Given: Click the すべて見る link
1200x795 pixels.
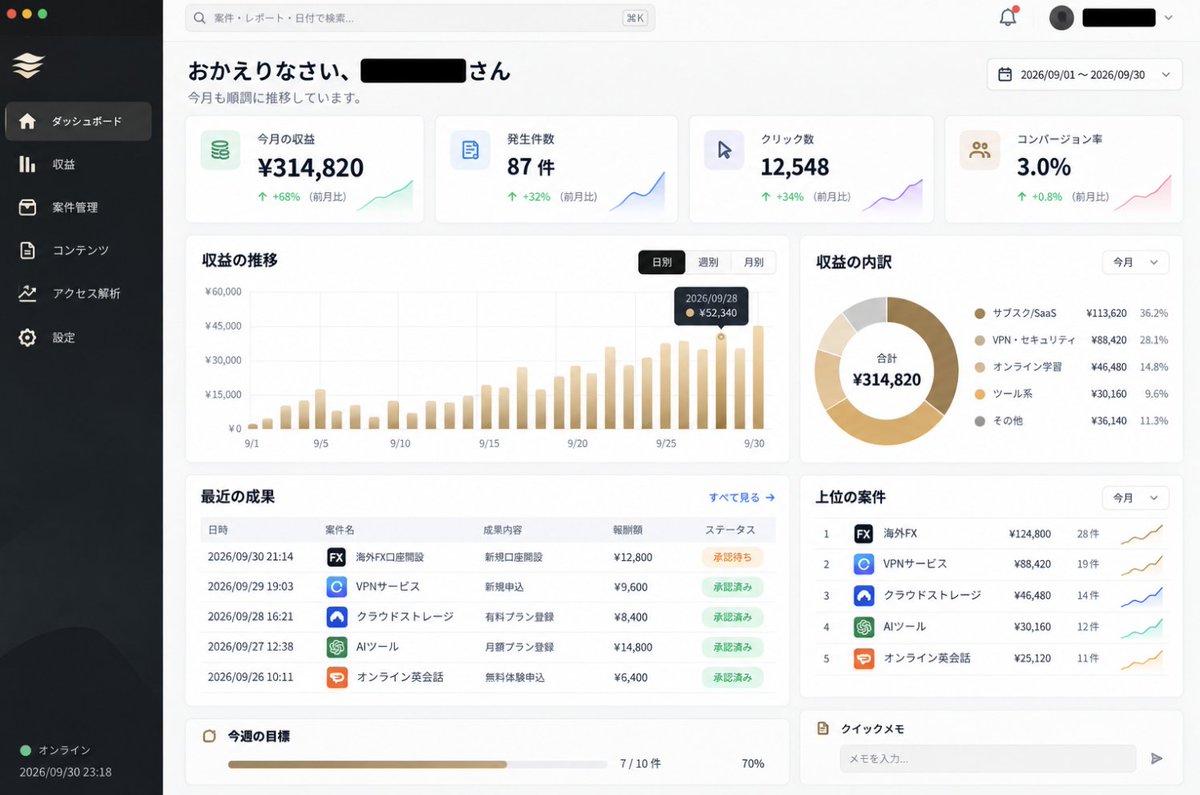Looking at the screenshot, I should 742,497.
